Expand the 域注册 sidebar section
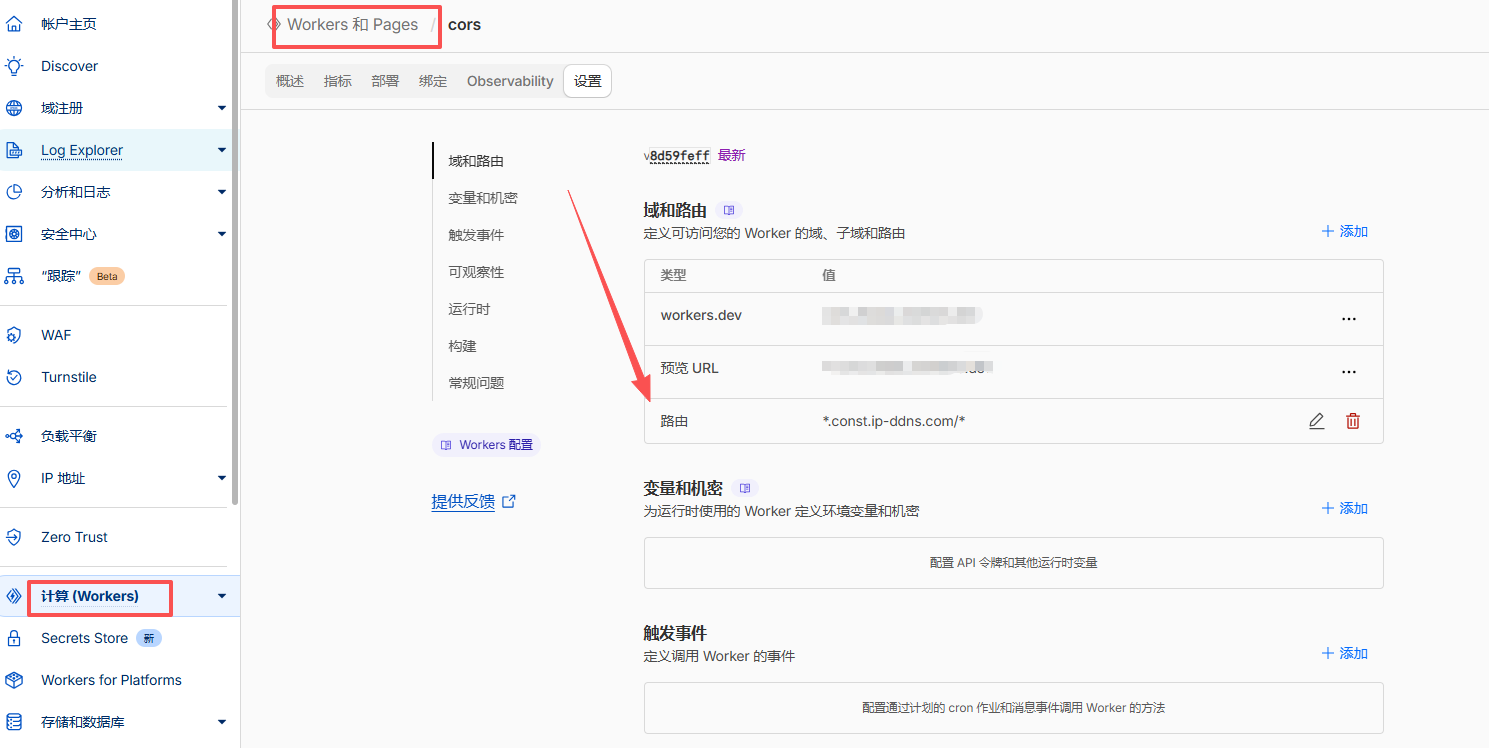Screen dimensions: 1489x748 (221, 108)
